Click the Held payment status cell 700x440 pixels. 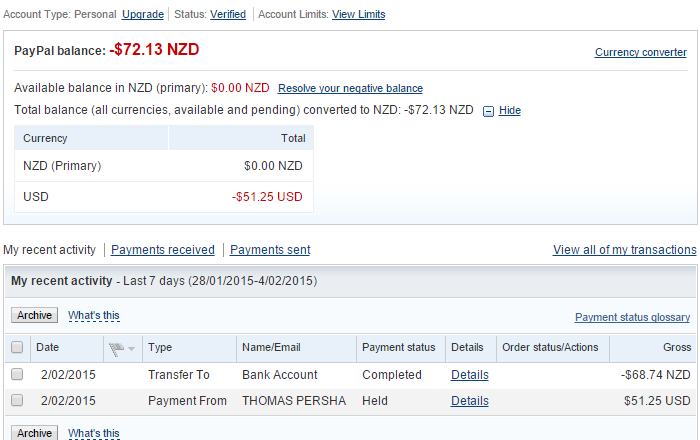(x=375, y=401)
